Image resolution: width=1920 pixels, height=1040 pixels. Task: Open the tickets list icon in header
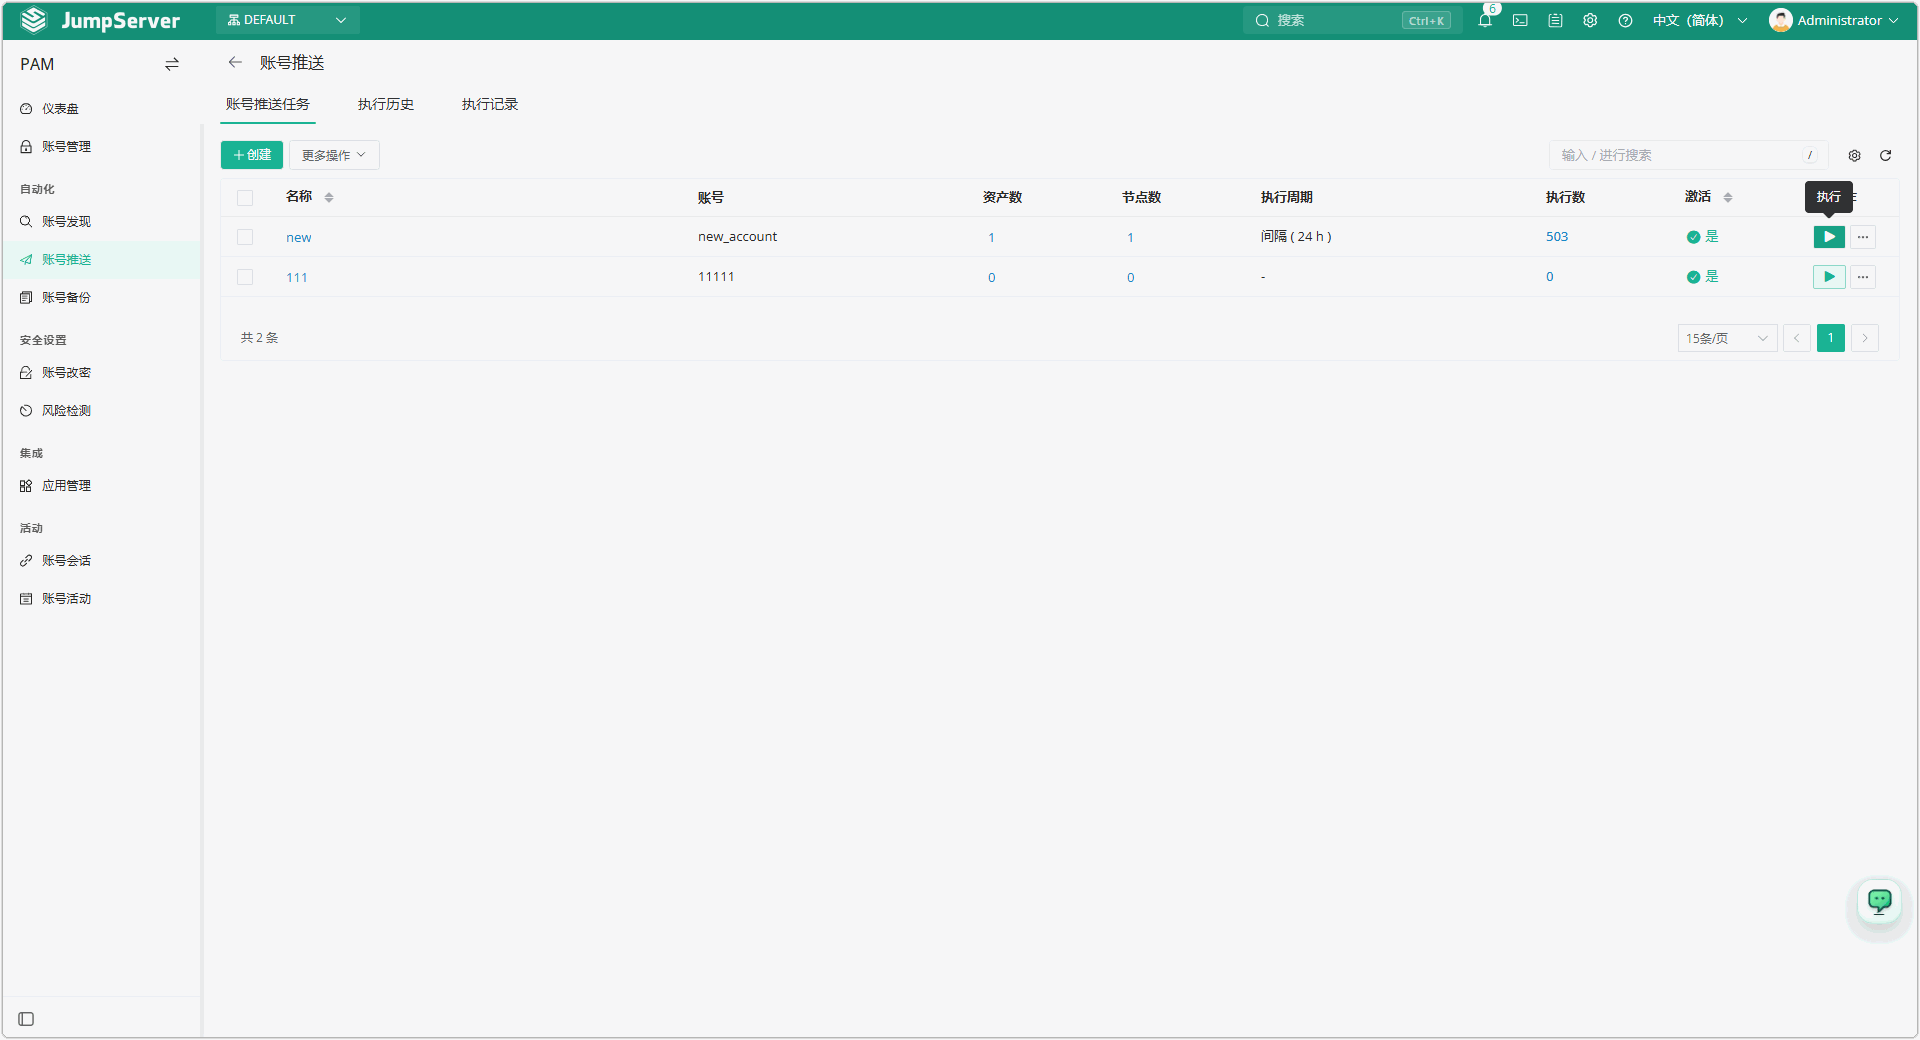pyautogui.click(x=1555, y=20)
